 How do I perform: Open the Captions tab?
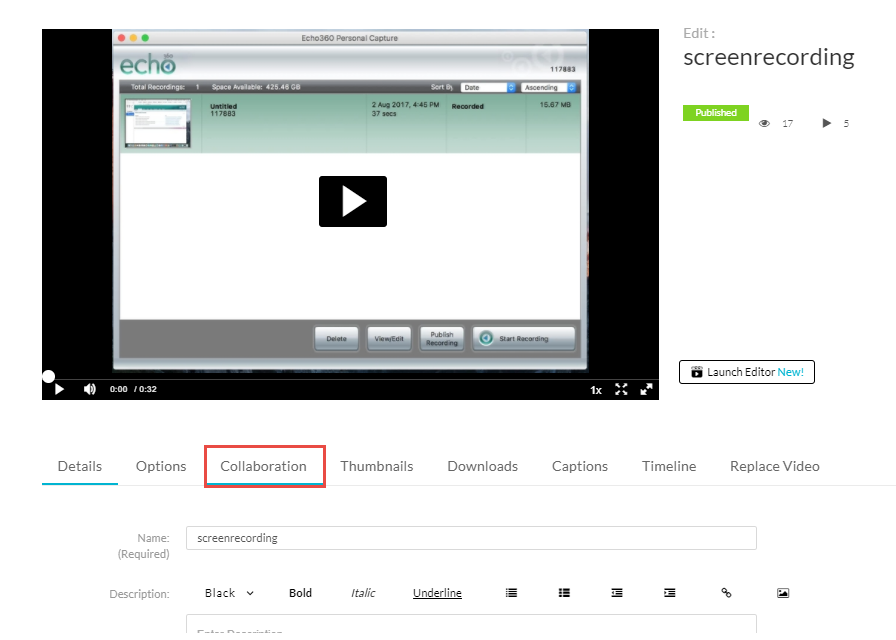(580, 466)
